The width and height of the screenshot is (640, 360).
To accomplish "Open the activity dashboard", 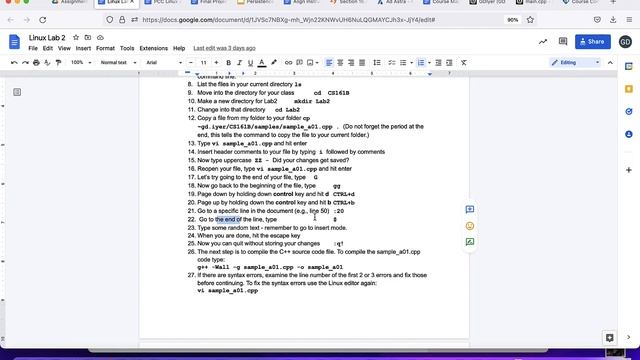I will coord(543,42).
